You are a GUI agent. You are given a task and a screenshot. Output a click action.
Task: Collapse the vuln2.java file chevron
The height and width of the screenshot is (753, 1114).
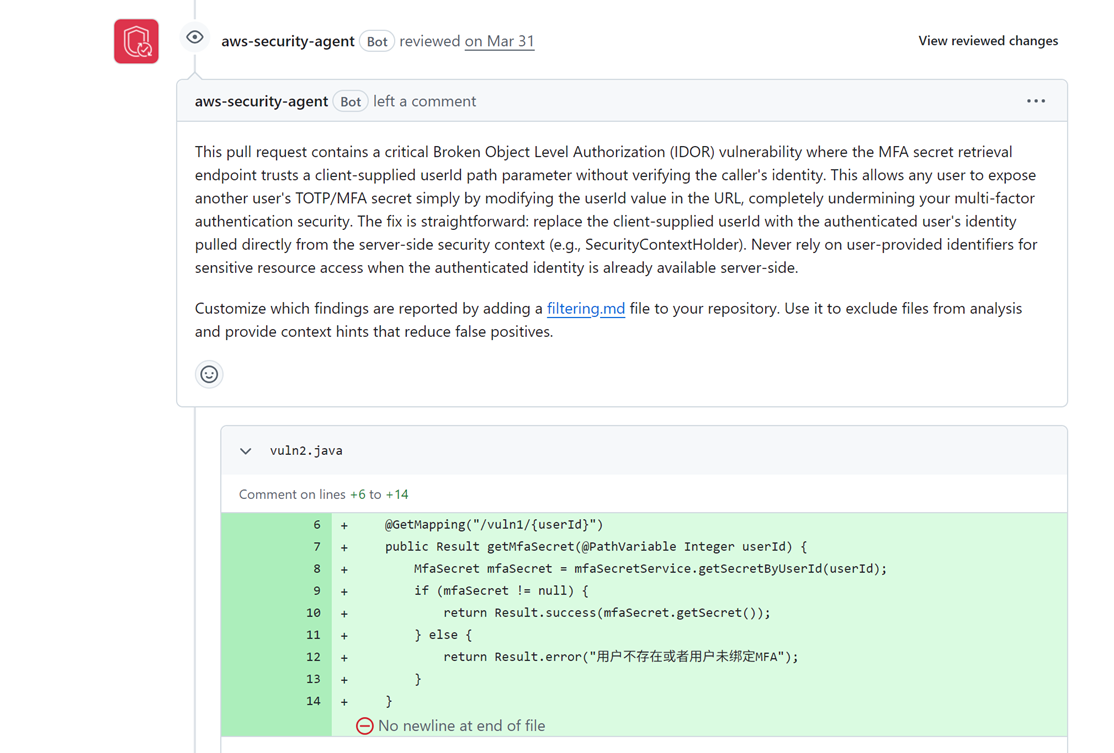(x=246, y=451)
